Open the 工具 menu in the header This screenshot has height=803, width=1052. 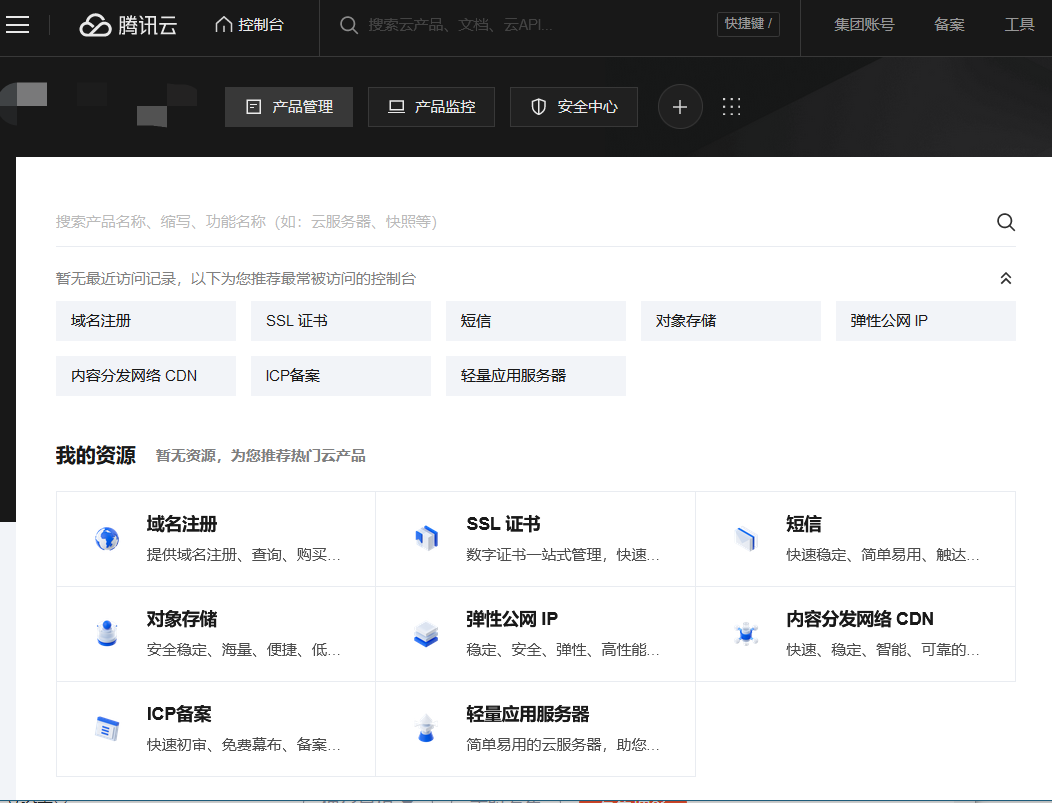[1019, 25]
